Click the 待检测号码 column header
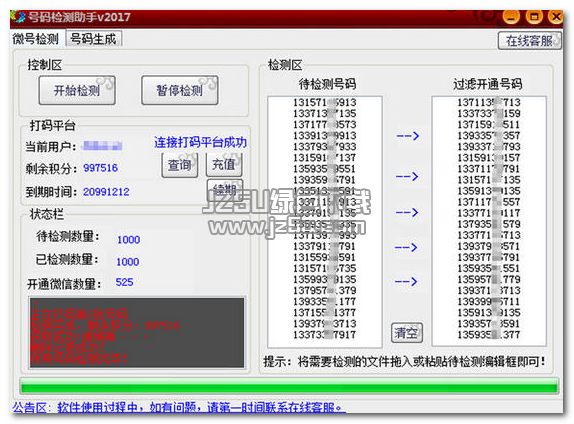 pyautogui.click(x=327, y=84)
